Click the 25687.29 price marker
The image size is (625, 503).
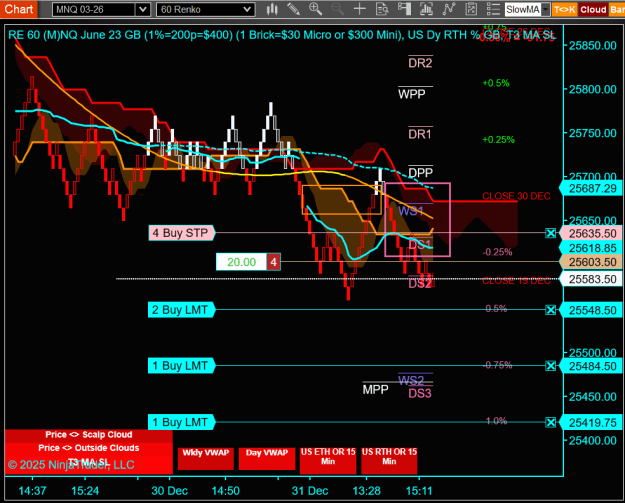coord(591,188)
